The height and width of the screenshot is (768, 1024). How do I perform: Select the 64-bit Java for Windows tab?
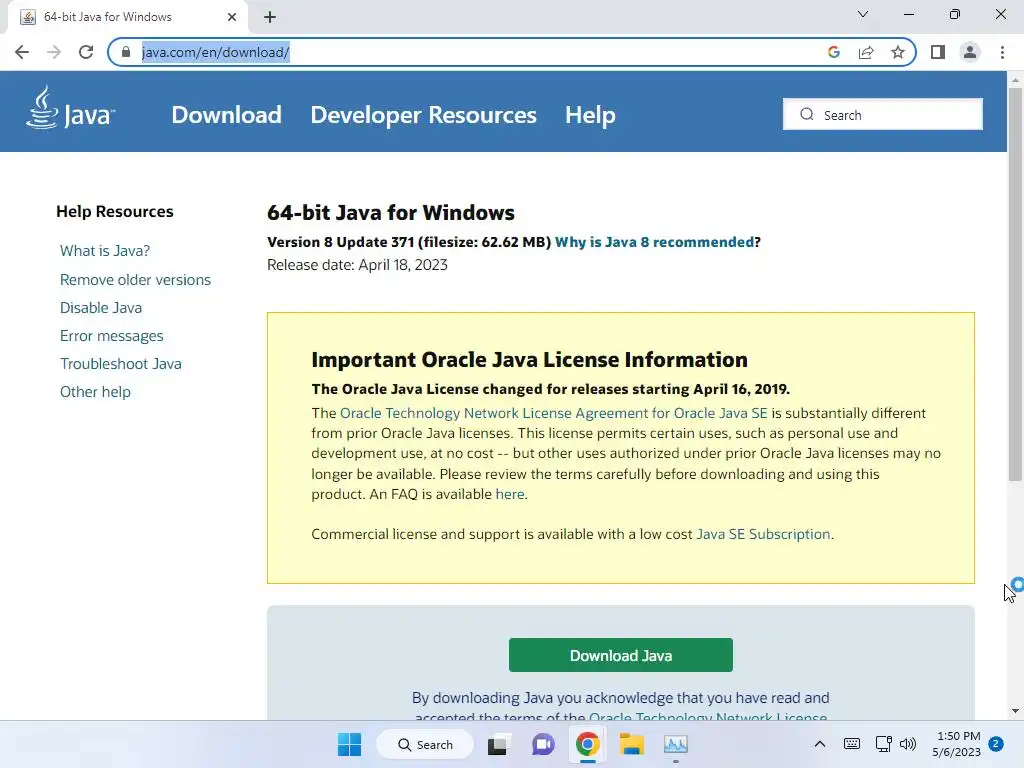[127, 17]
